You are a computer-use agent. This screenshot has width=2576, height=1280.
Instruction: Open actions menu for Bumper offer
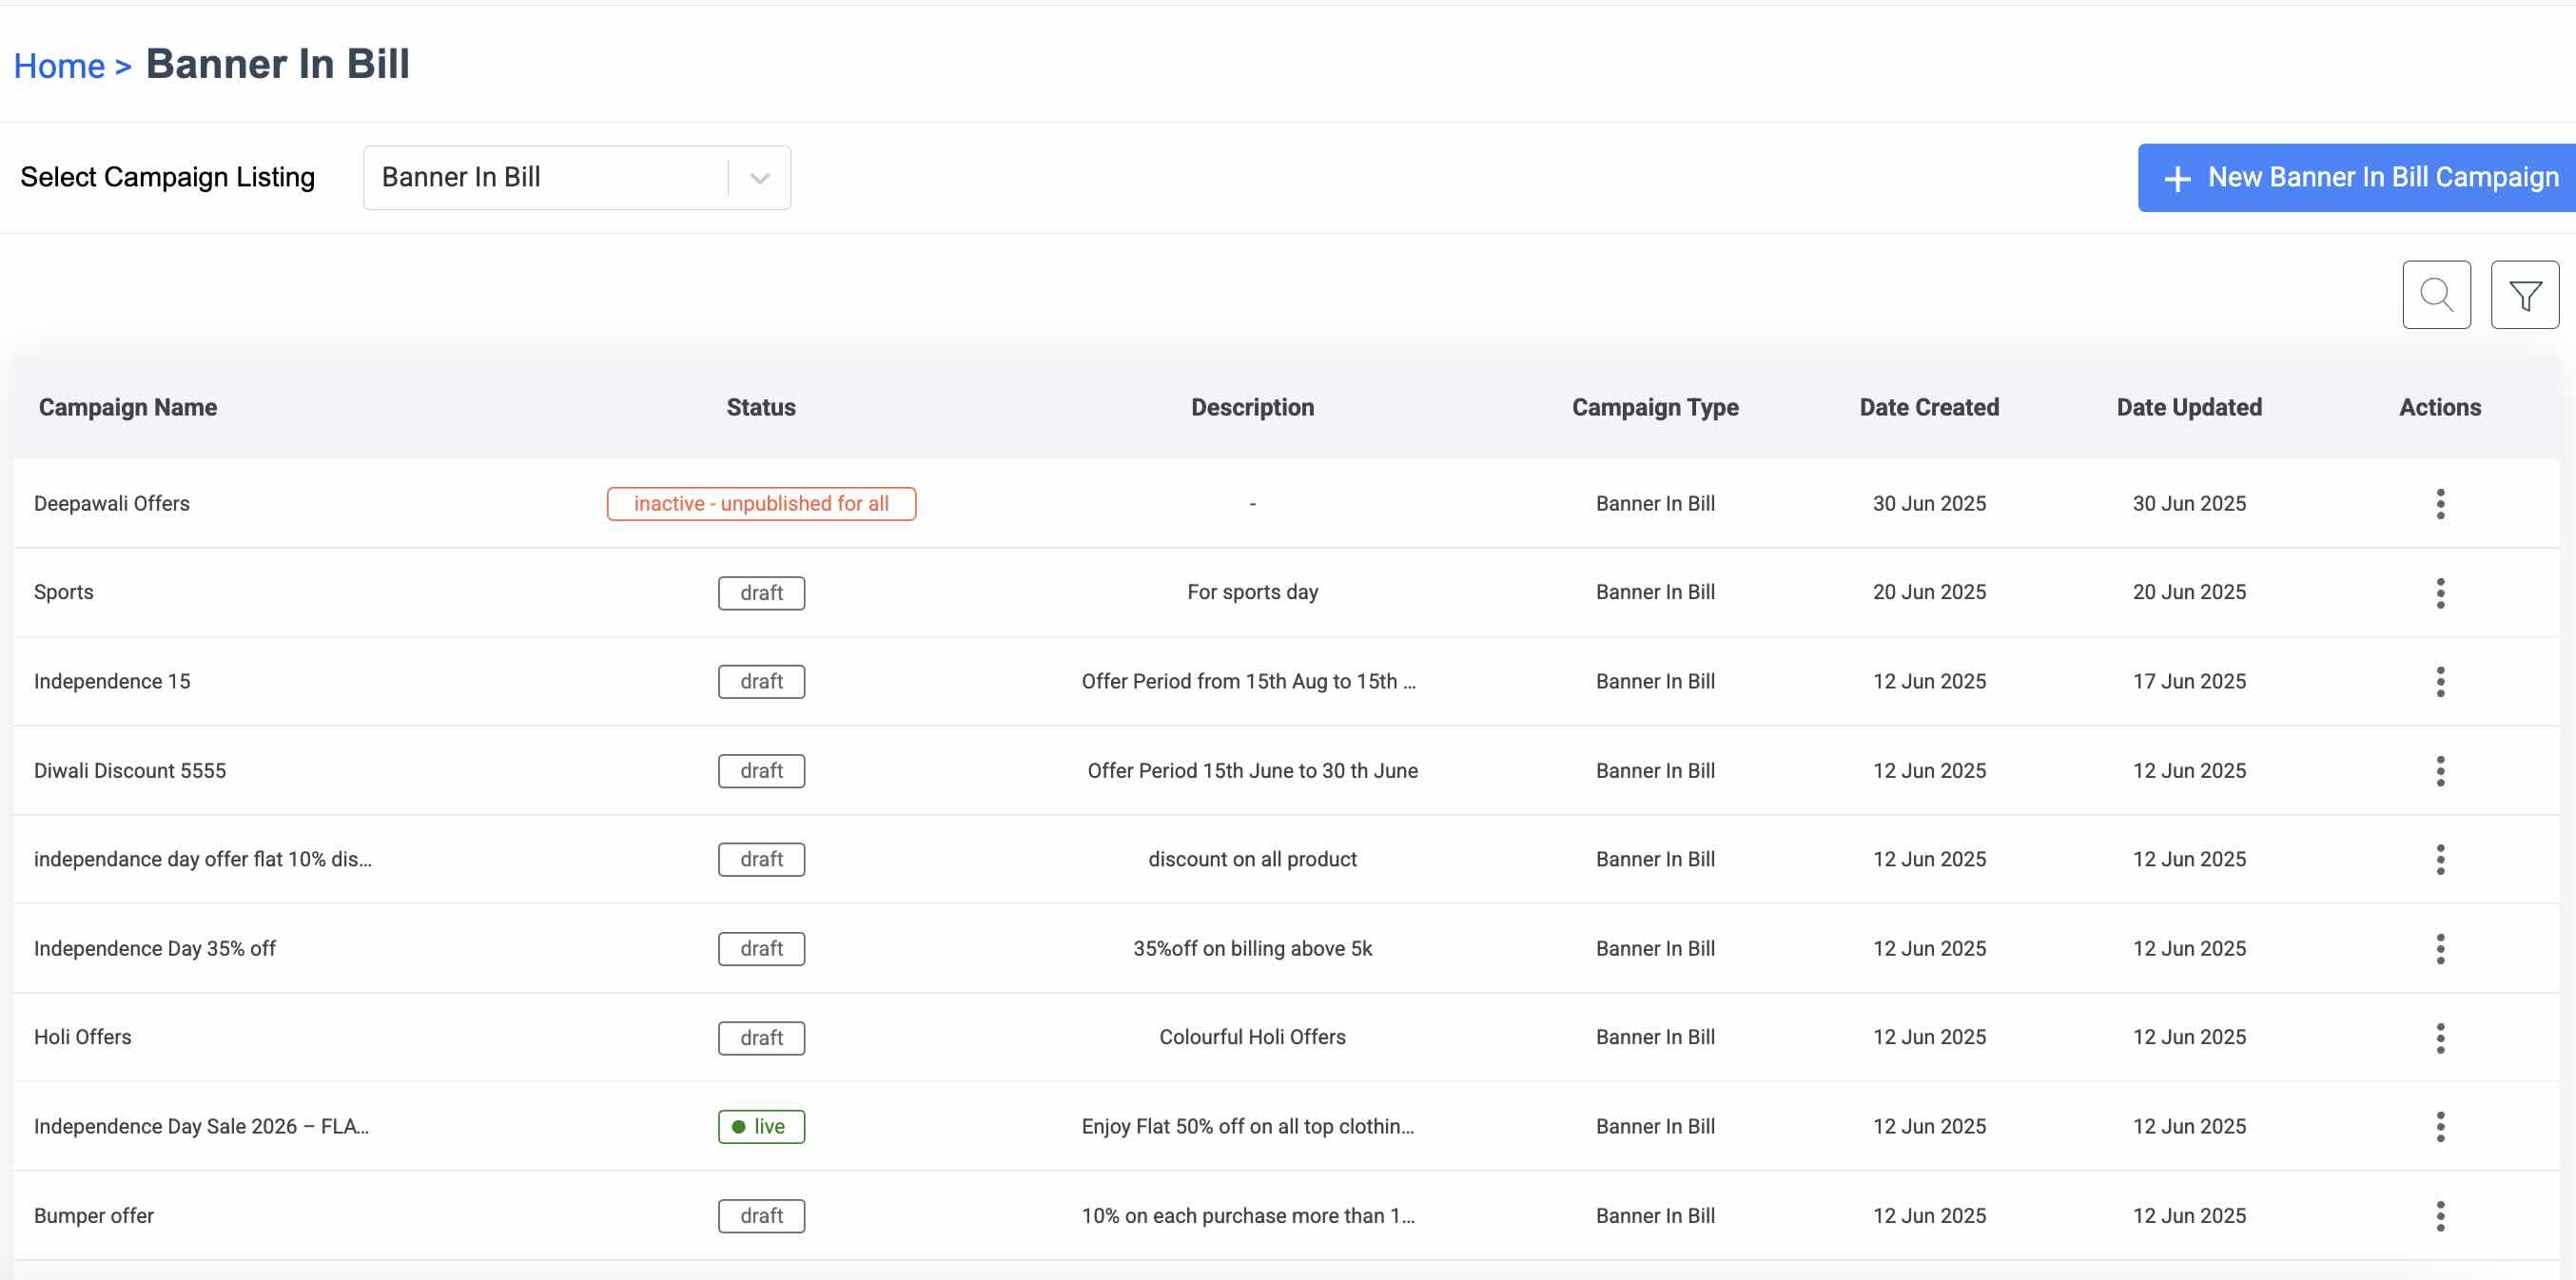2440,1216
